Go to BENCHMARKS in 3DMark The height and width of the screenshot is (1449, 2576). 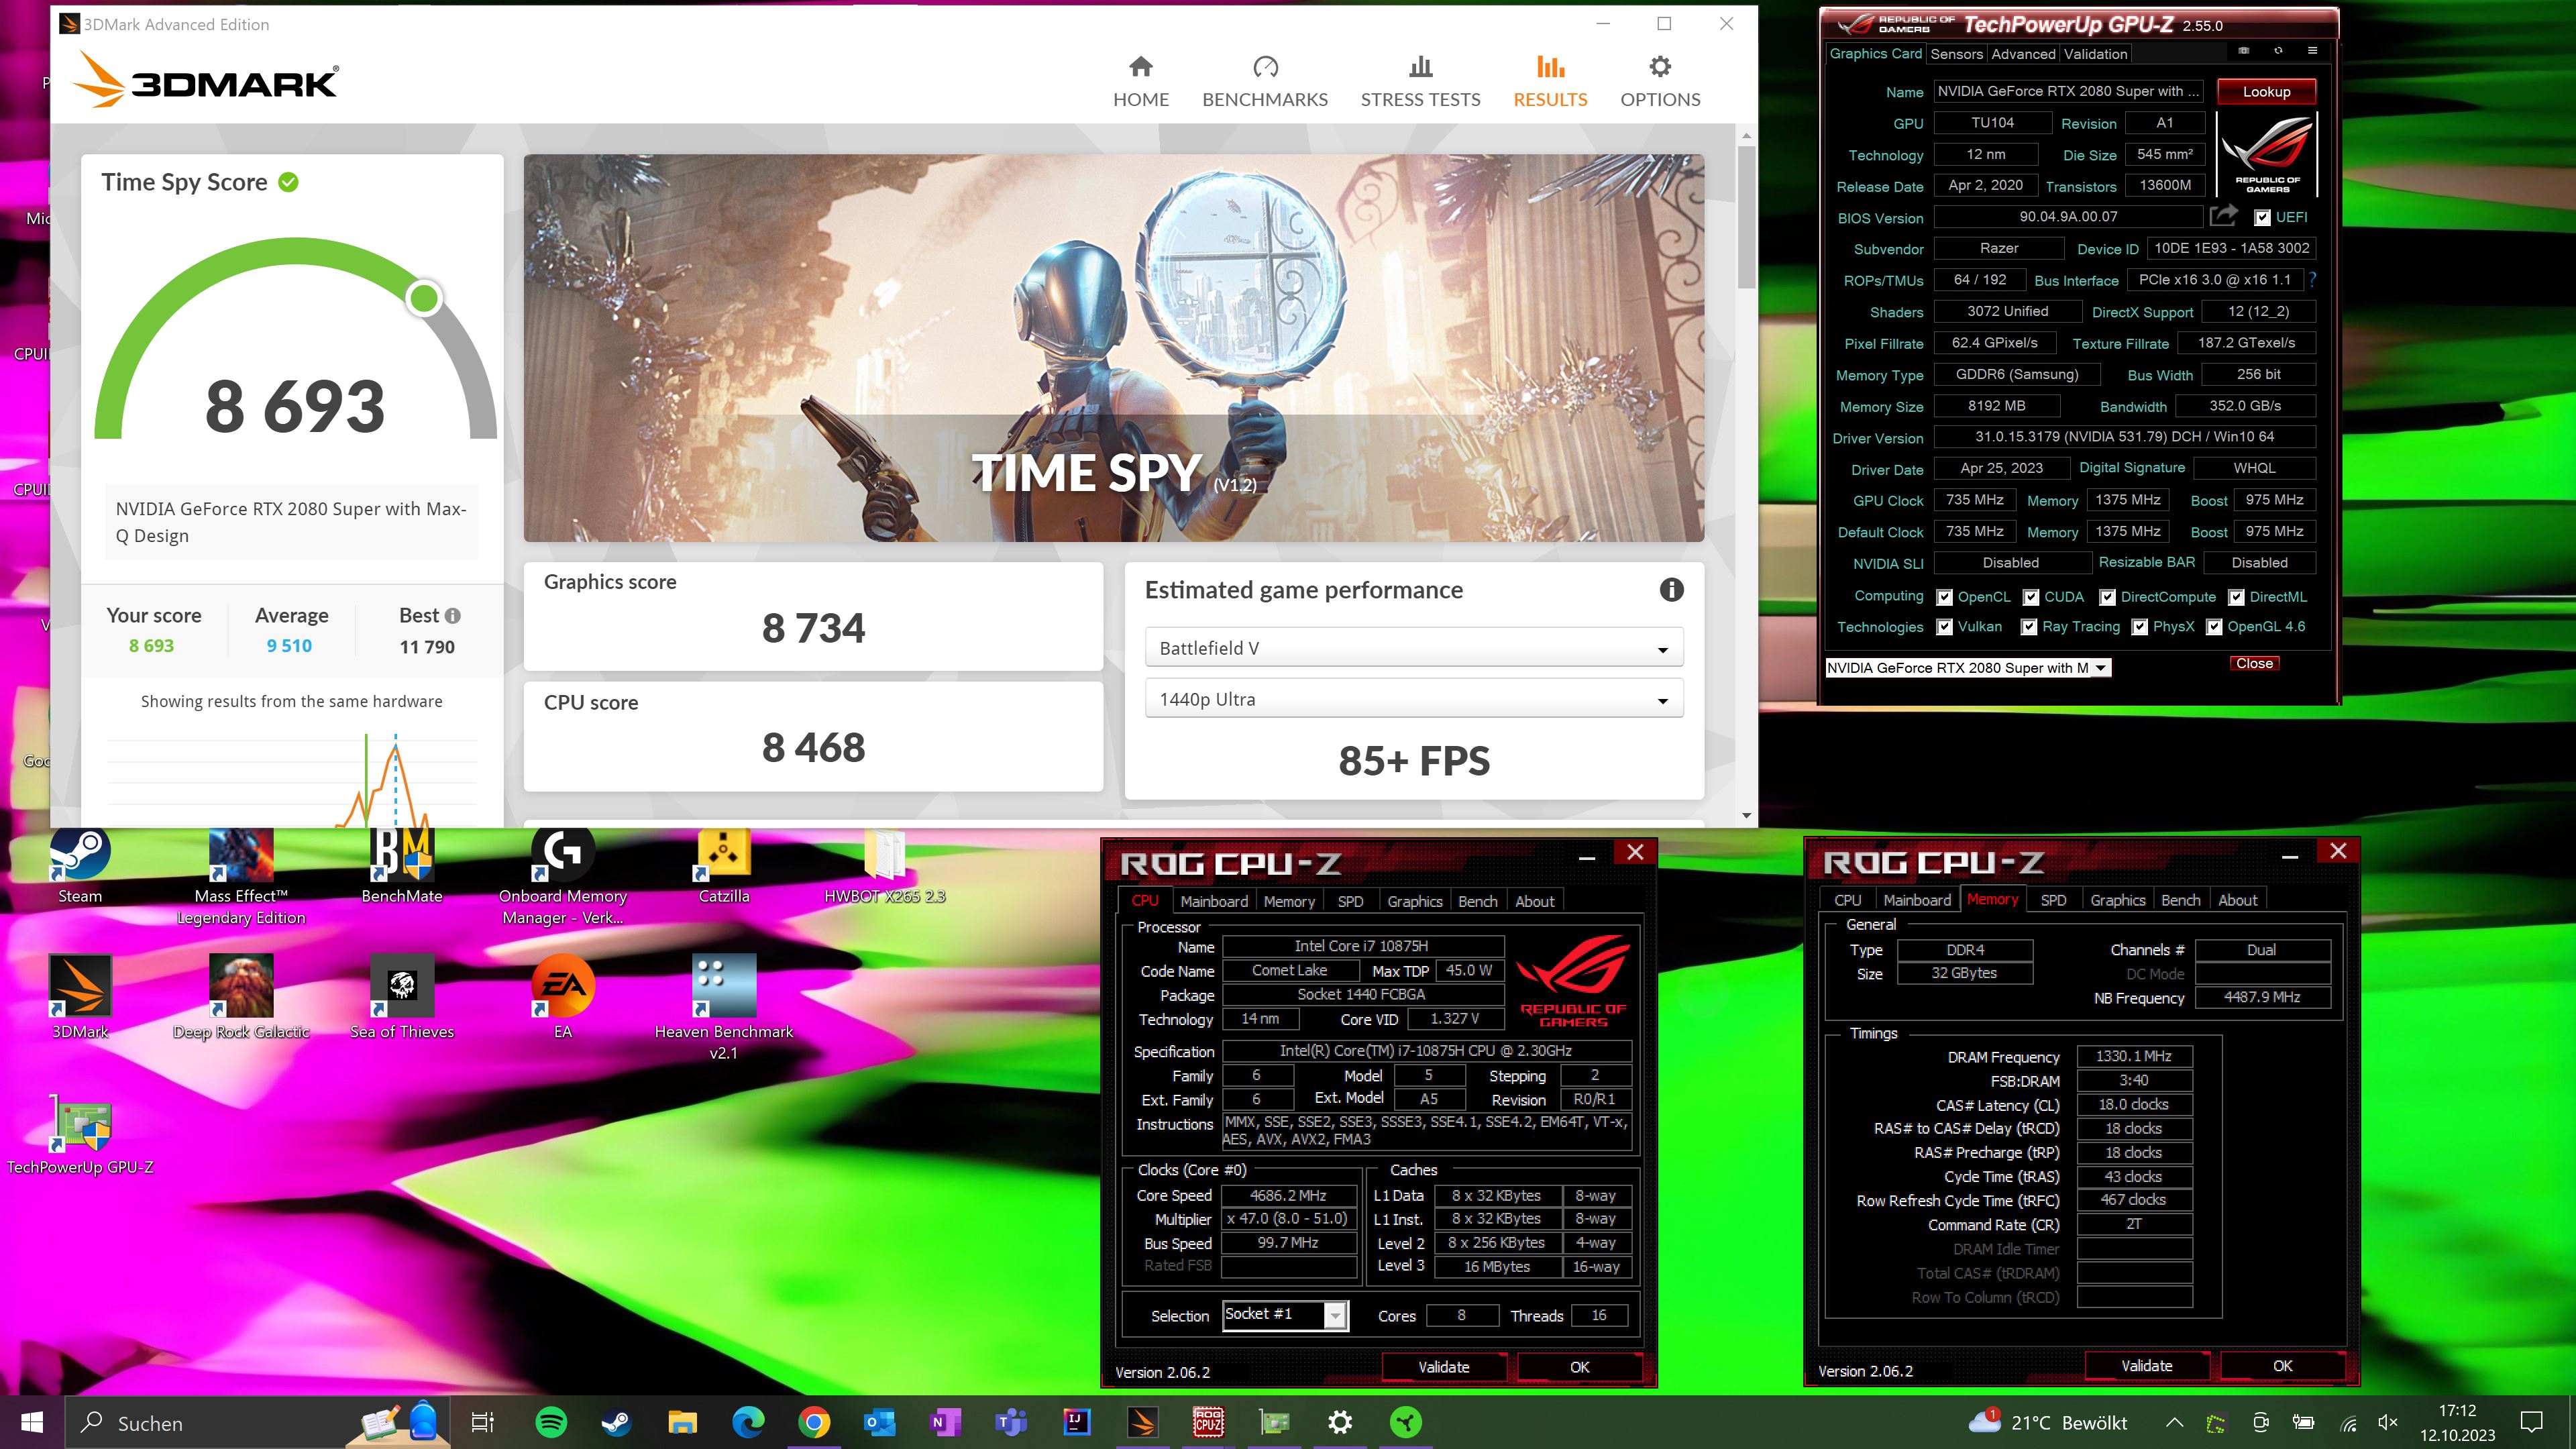point(1265,82)
